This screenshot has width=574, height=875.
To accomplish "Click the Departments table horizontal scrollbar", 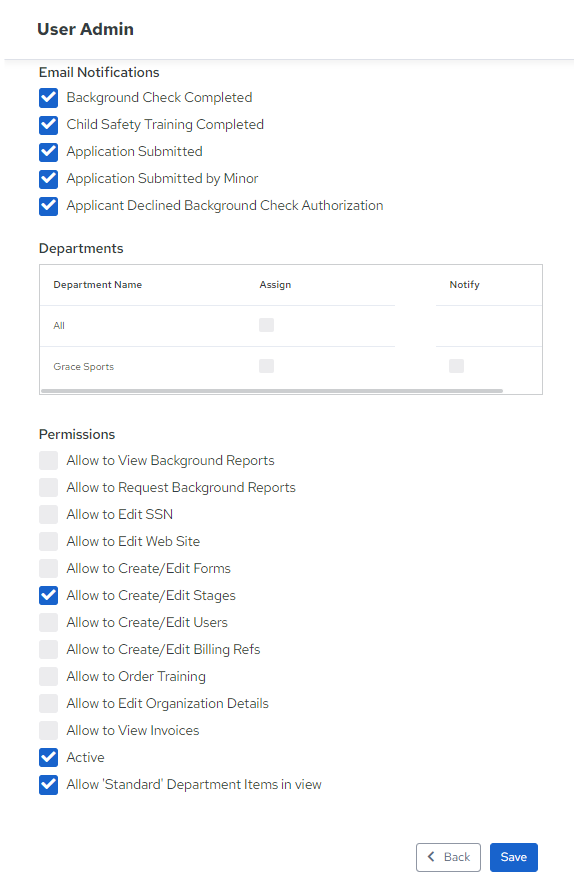I will click(x=272, y=391).
